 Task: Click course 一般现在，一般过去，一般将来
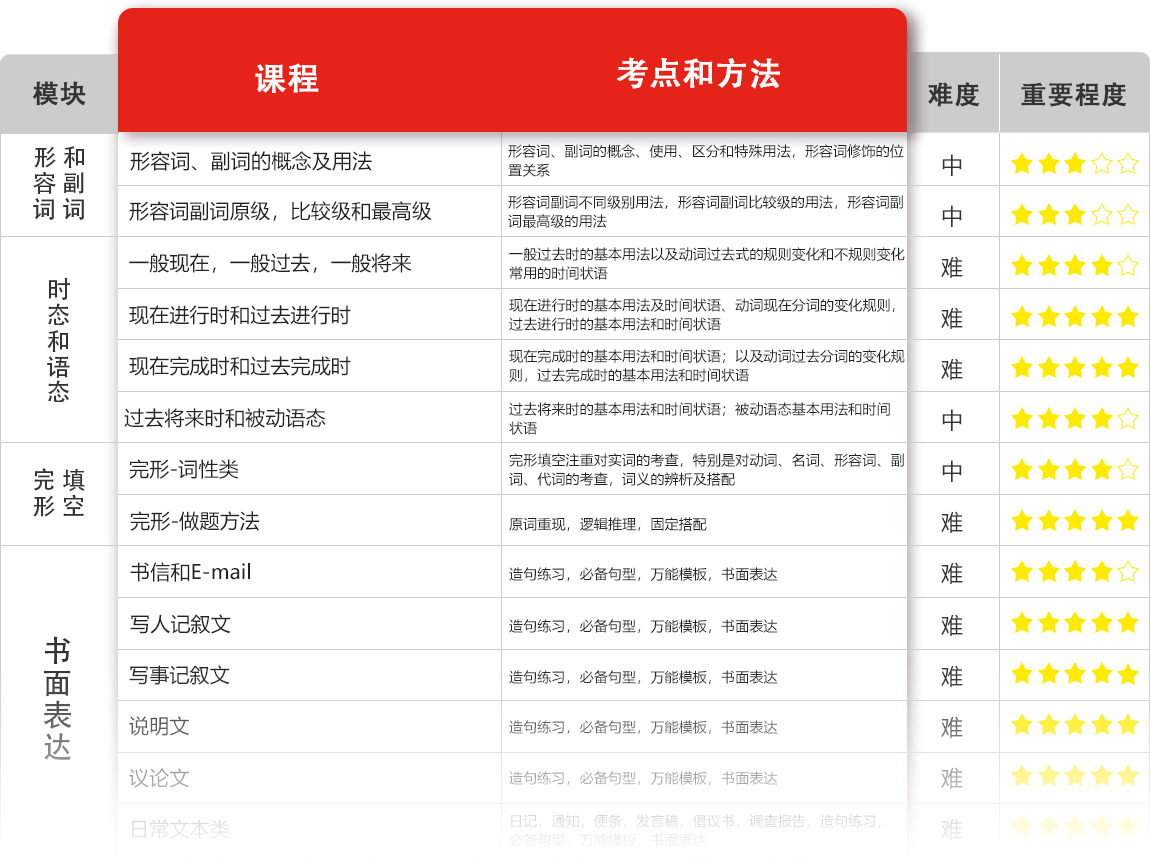[x=270, y=263]
